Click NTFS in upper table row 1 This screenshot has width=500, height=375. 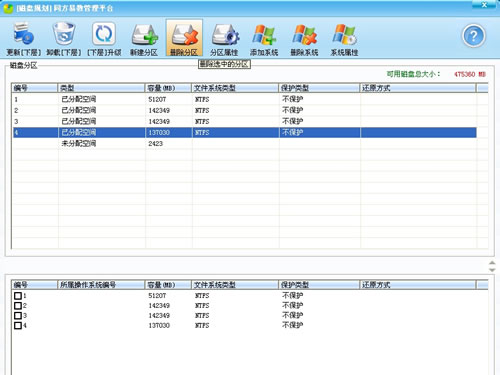tap(202, 99)
